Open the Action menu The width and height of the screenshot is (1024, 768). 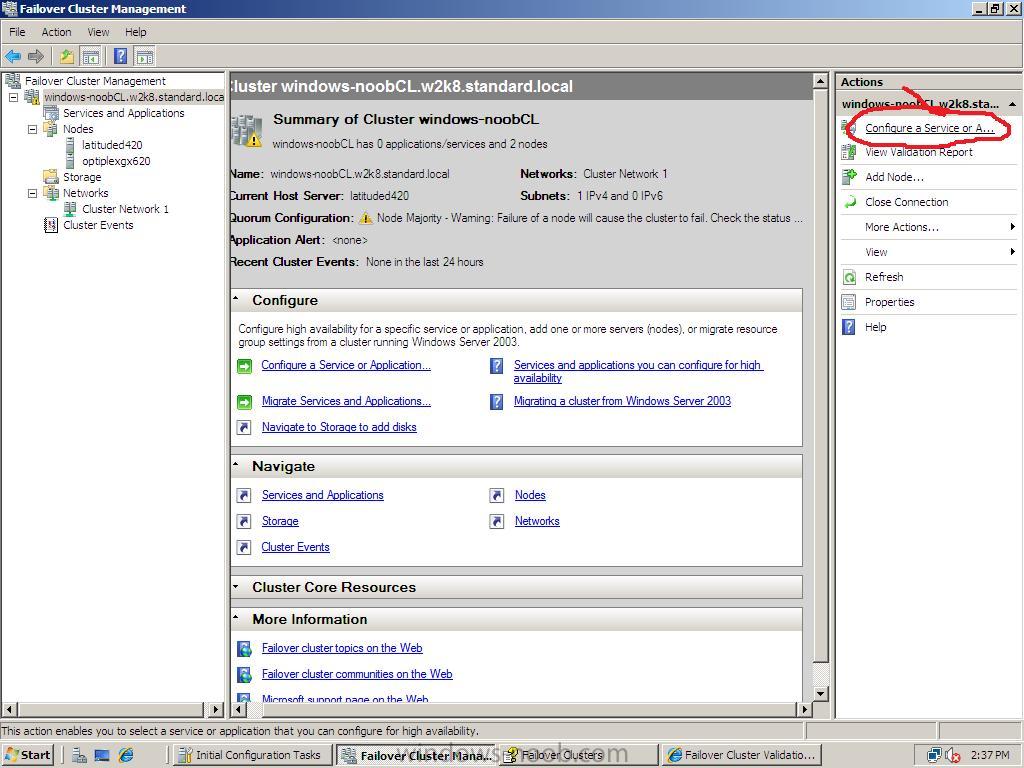pyautogui.click(x=56, y=32)
